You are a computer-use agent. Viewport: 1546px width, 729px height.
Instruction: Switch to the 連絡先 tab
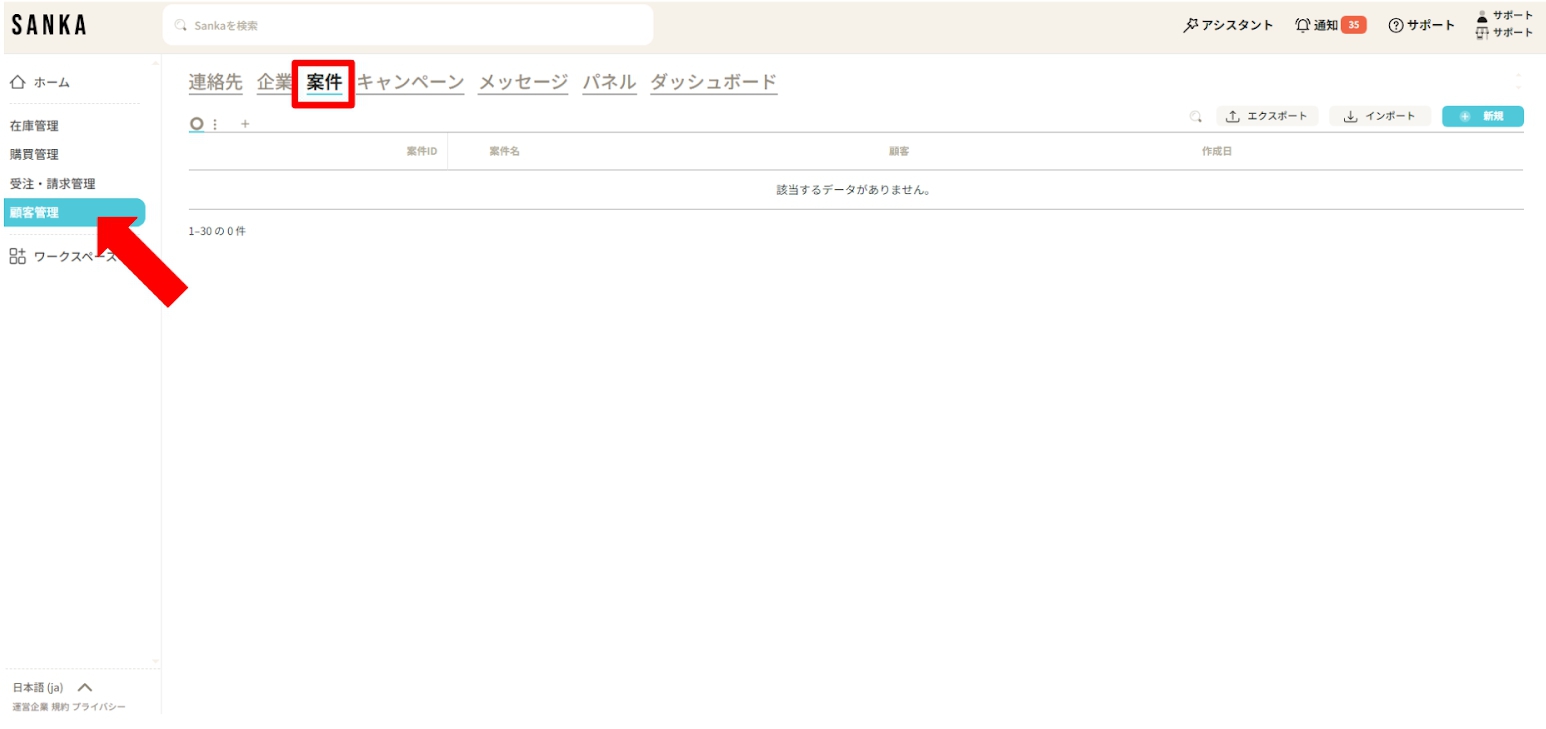pos(216,82)
